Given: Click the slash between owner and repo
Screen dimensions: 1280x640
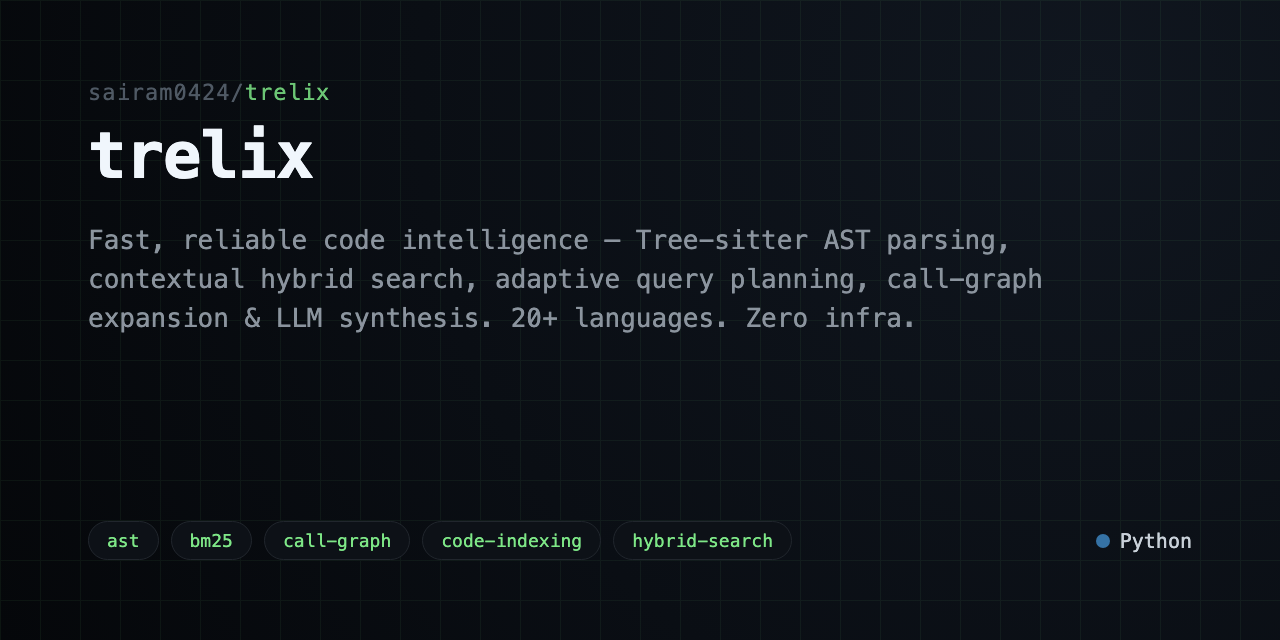Looking at the screenshot, I should 237,93.
